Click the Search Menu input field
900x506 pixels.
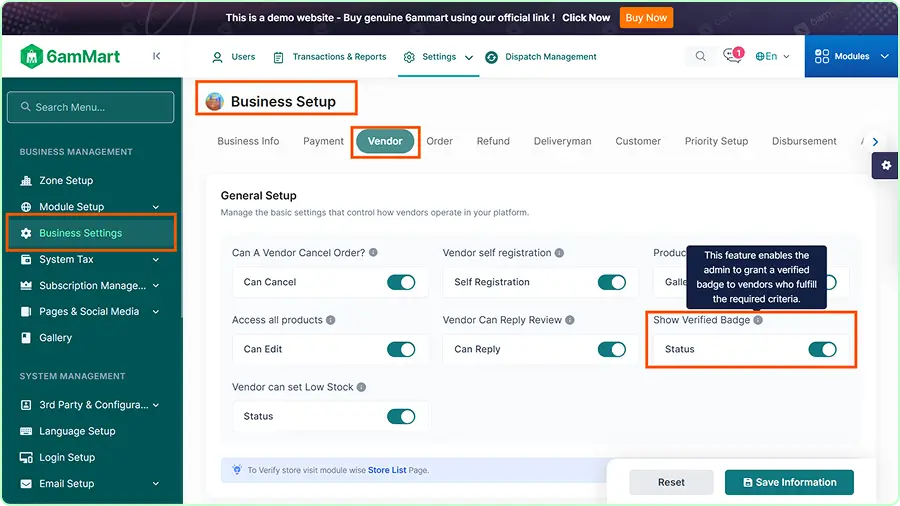90,107
